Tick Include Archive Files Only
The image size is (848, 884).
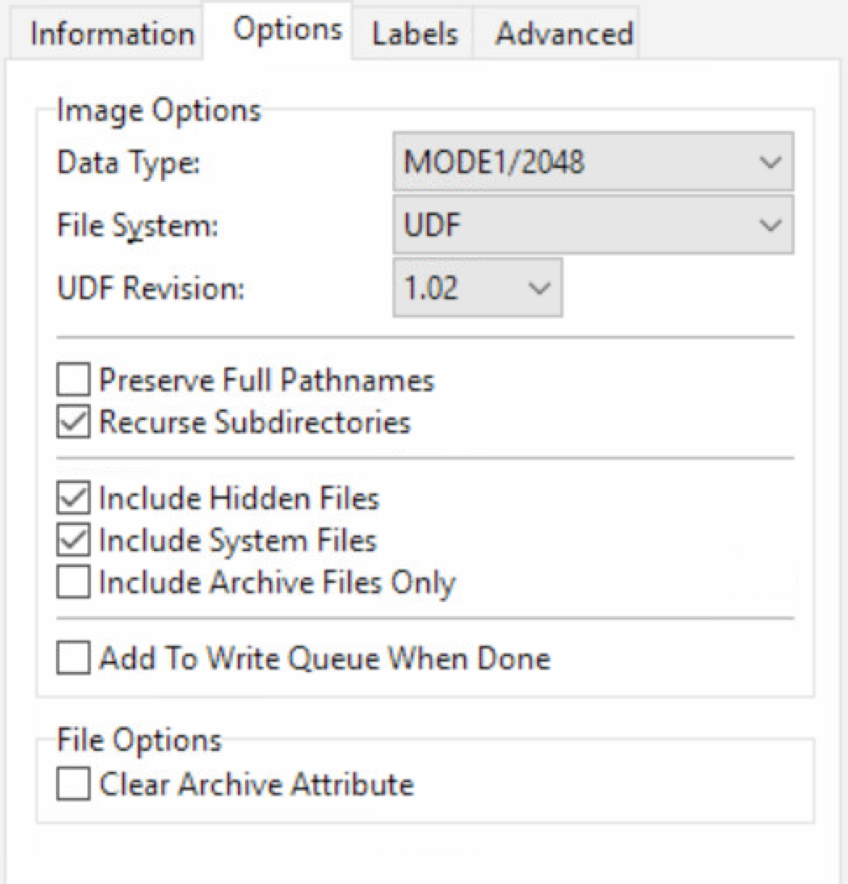coord(72,582)
